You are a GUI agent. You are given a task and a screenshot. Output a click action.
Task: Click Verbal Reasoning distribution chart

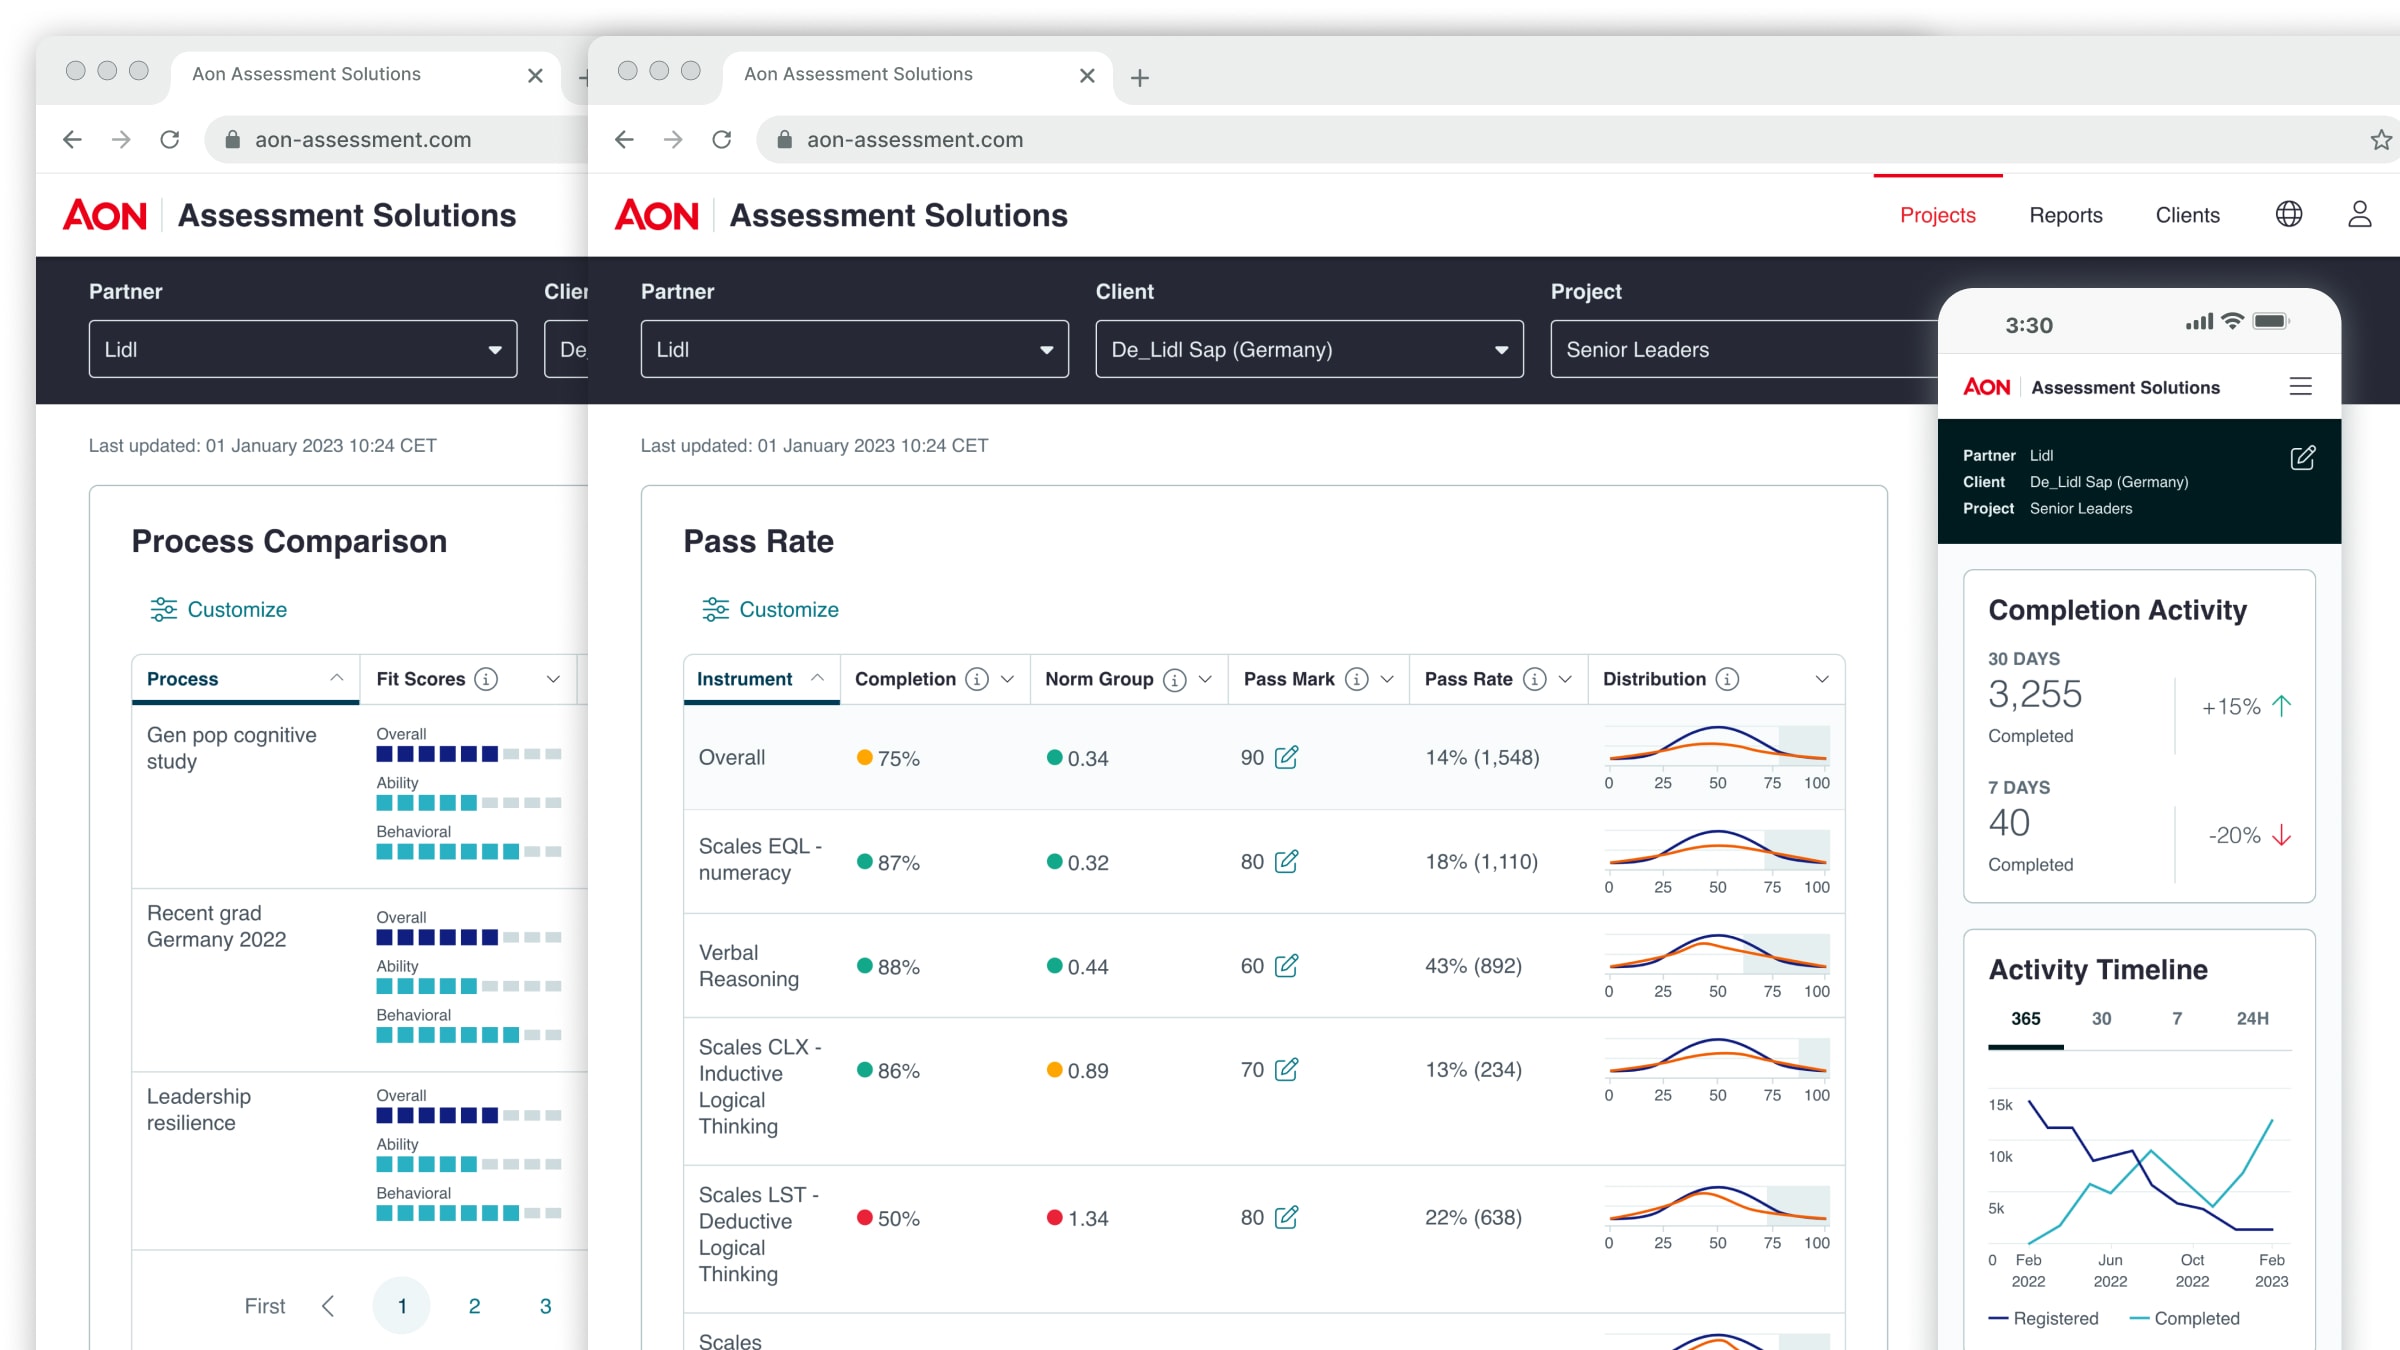click(x=1718, y=964)
